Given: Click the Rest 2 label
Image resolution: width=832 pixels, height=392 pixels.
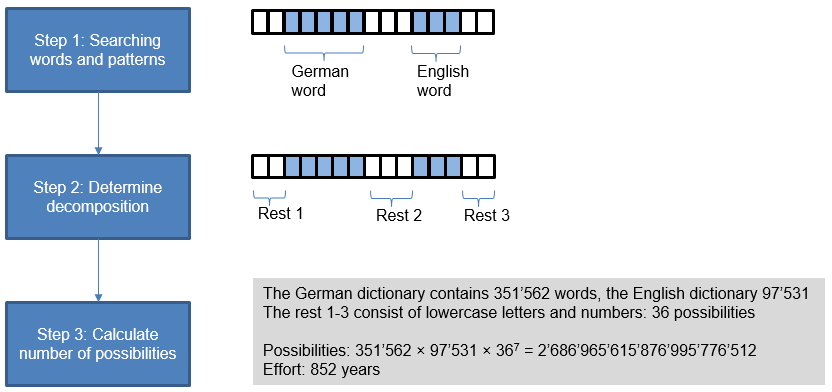Looking at the screenshot, I should (399, 215).
